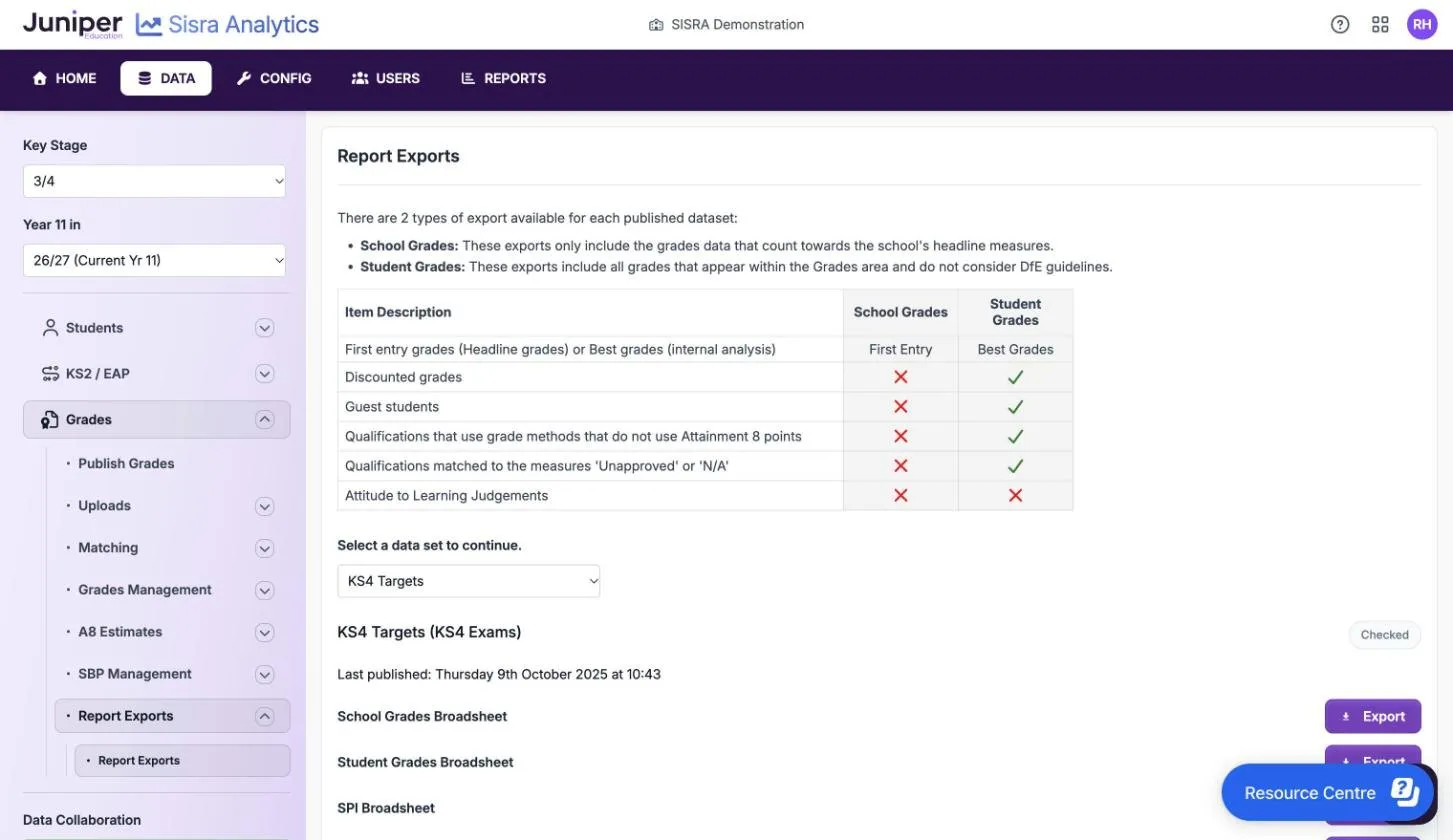This screenshot has width=1453, height=840.
Task: Select the DATA tab
Action: pyautogui.click(x=166, y=78)
